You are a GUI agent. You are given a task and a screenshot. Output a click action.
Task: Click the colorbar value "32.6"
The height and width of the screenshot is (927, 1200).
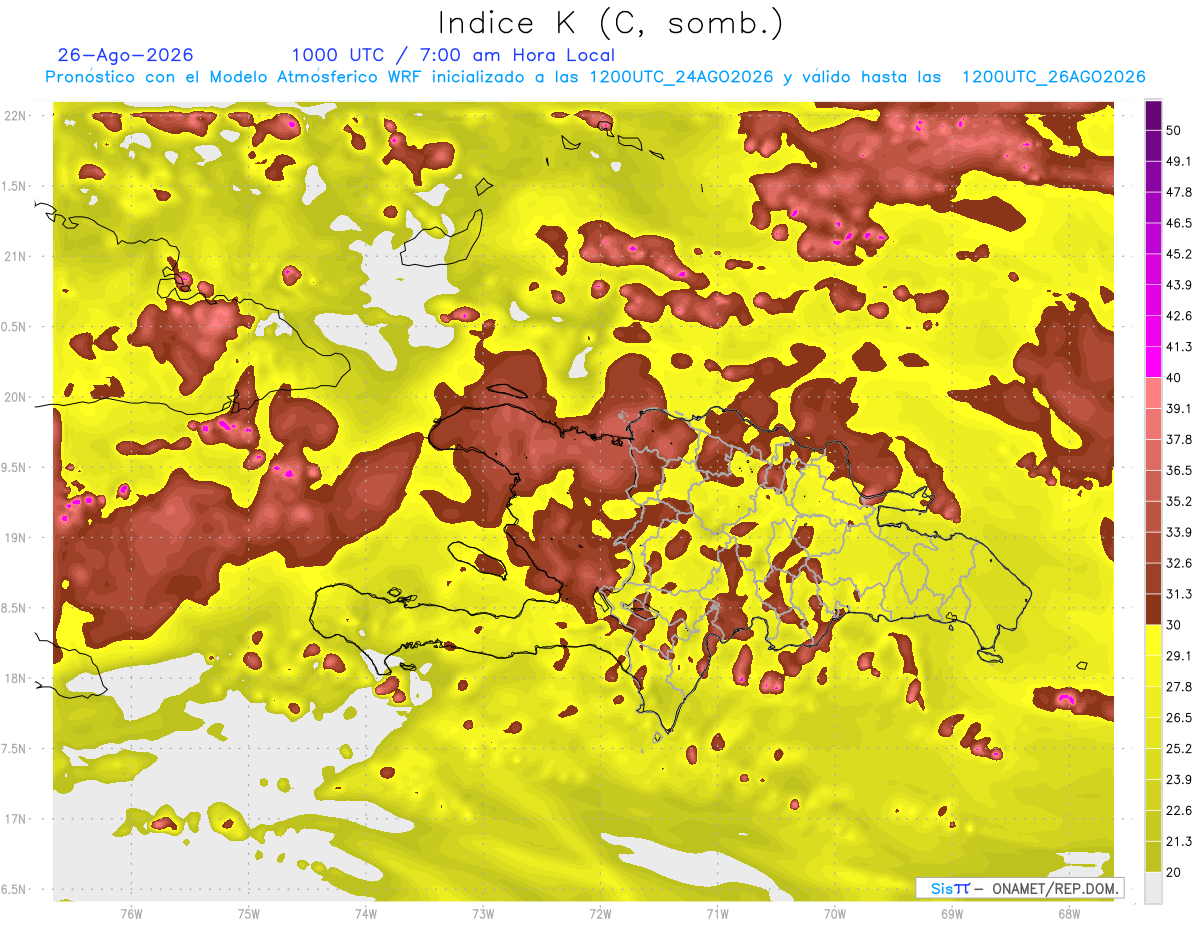[1179, 563]
